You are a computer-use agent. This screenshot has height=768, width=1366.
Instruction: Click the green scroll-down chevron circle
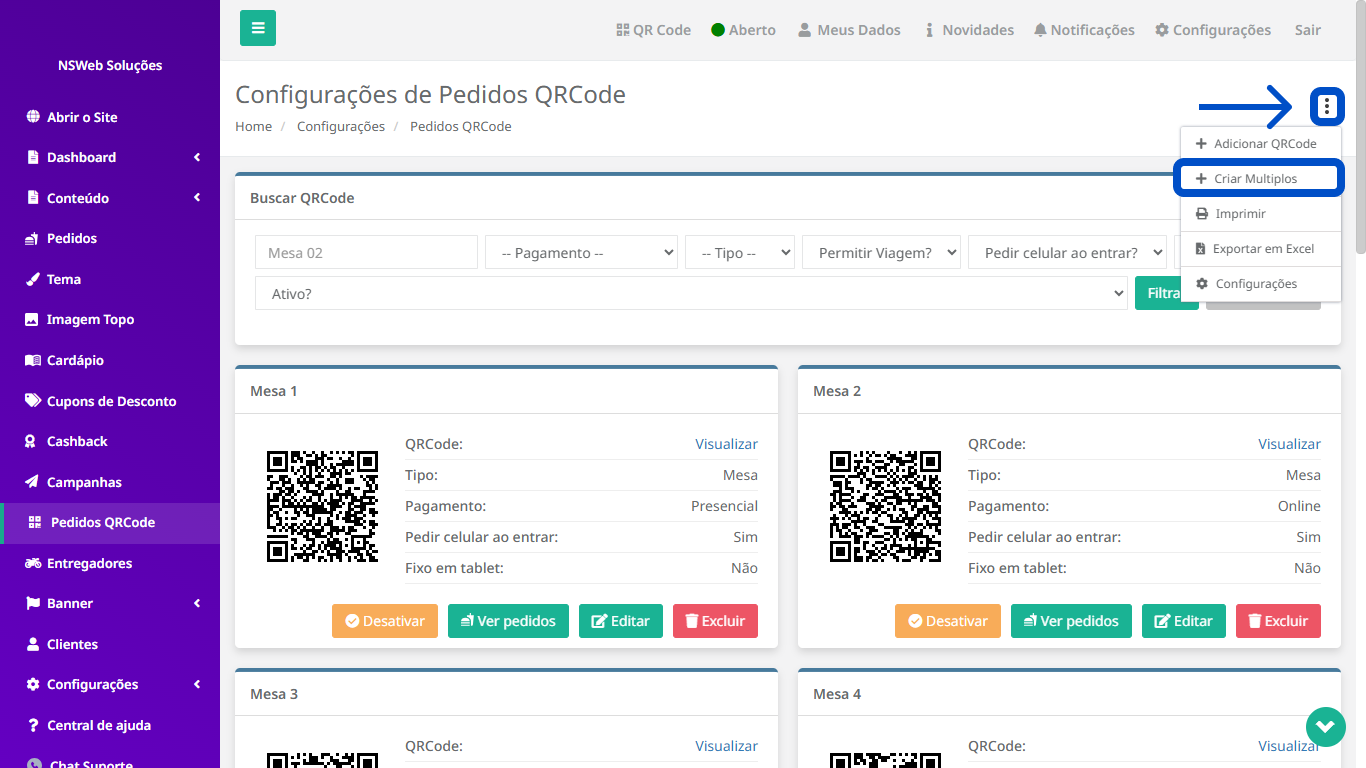pyautogui.click(x=1326, y=726)
